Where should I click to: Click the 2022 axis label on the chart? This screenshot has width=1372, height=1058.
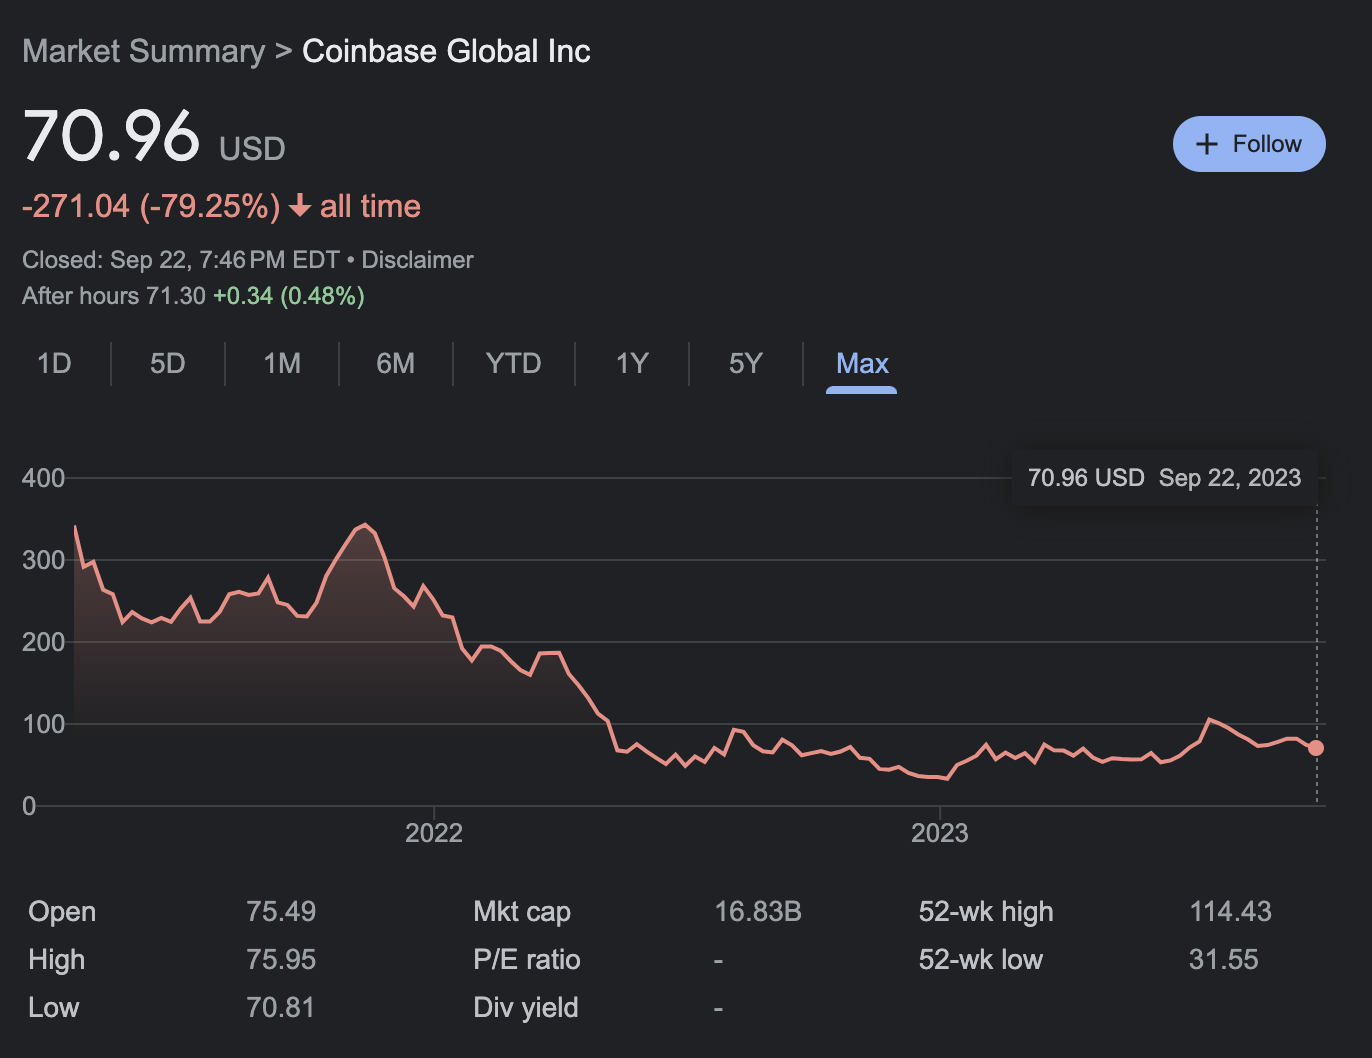pos(435,831)
